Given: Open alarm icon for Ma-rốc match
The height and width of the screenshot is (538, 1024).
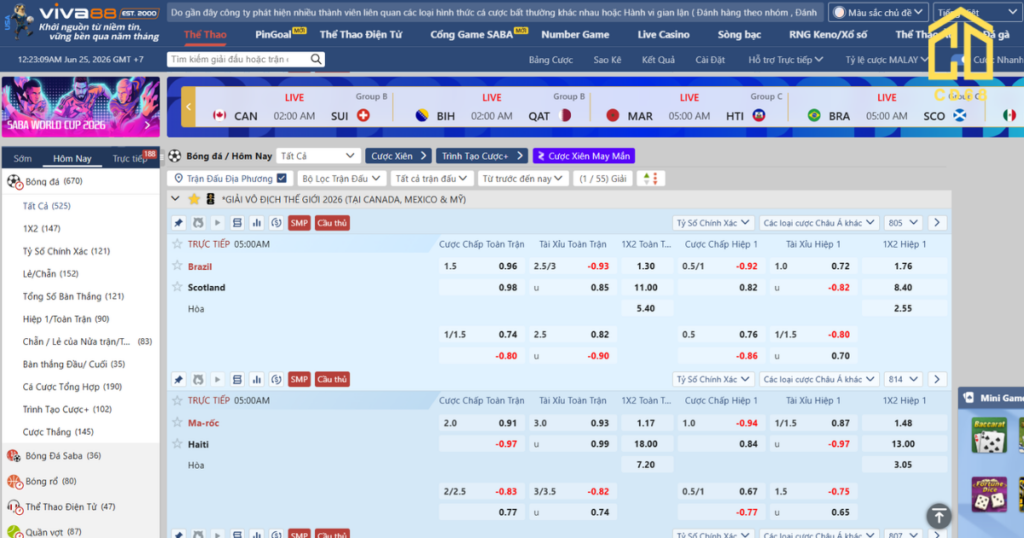Looking at the screenshot, I should pyautogui.click(x=198, y=379).
